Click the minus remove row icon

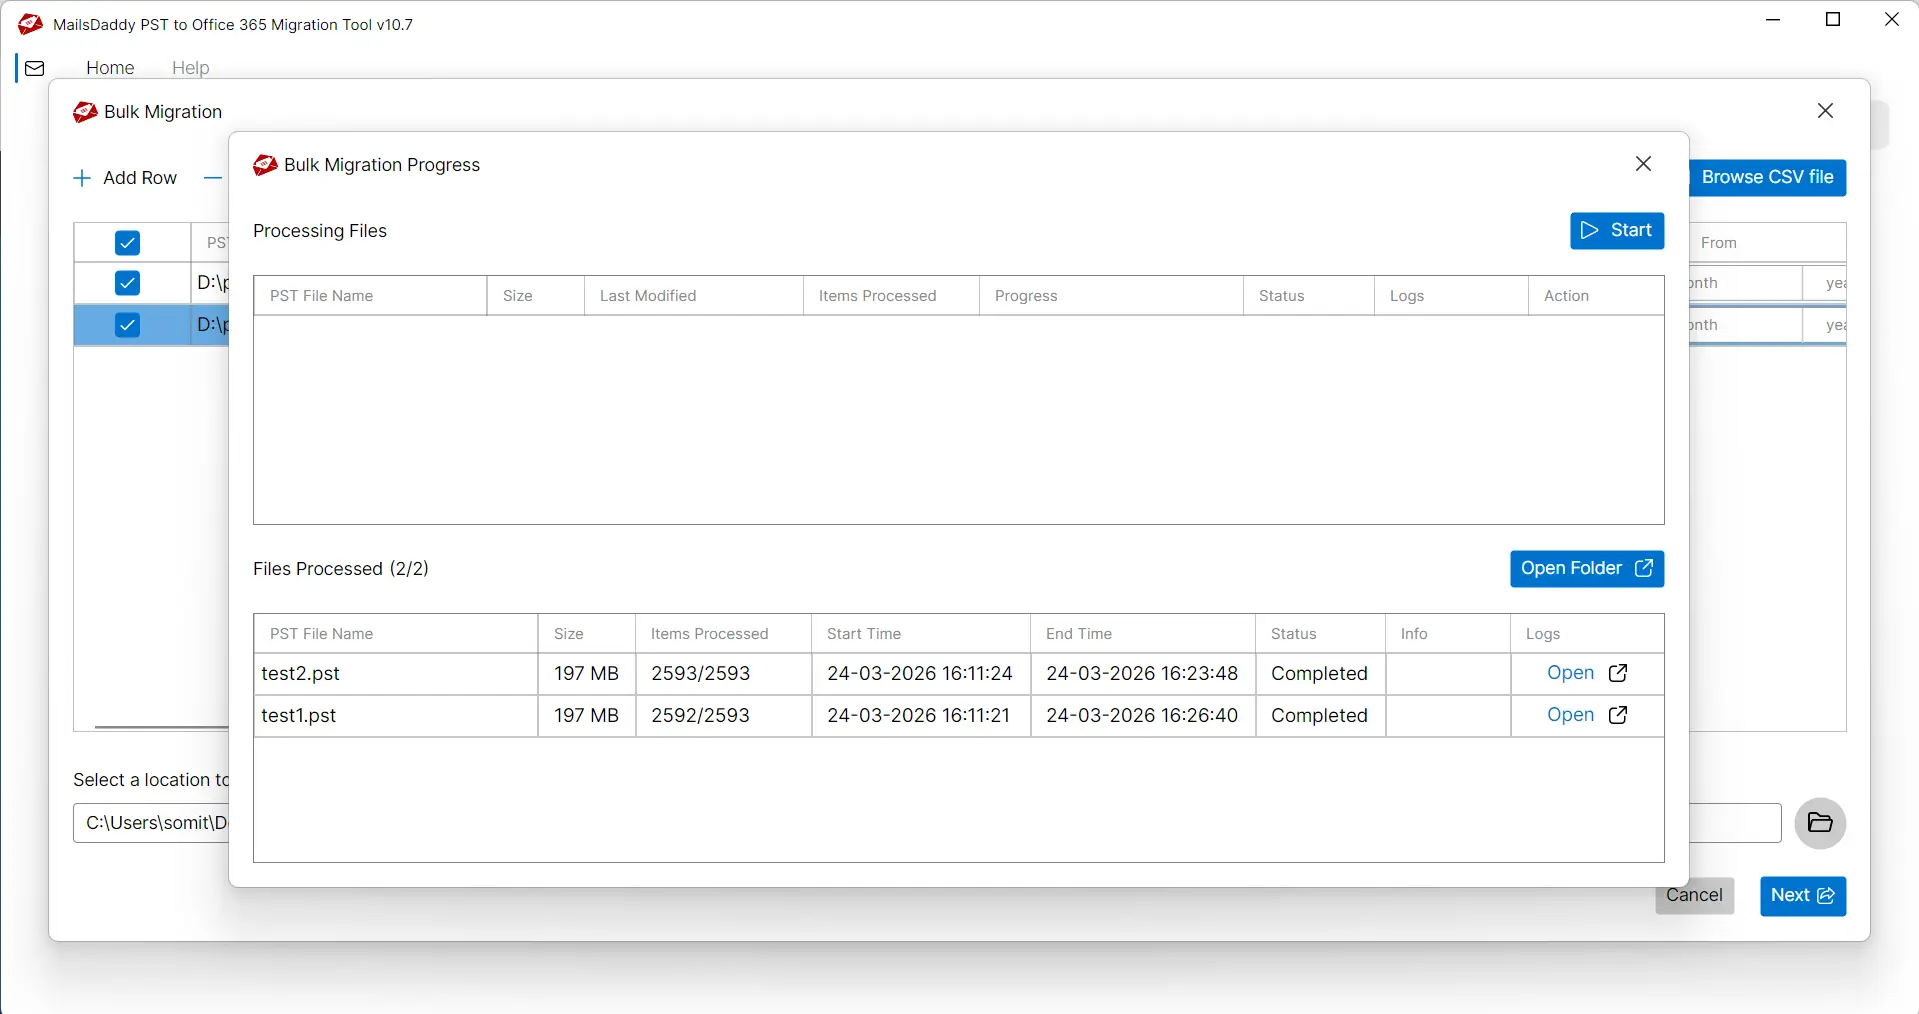(212, 178)
